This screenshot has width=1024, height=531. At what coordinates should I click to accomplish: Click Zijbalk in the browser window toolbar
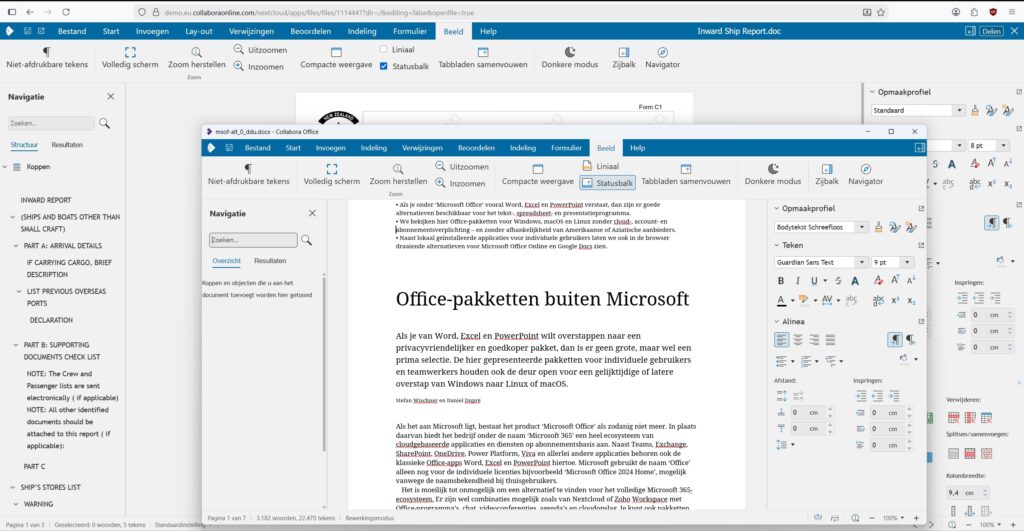pyautogui.click(x=623, y=57)
